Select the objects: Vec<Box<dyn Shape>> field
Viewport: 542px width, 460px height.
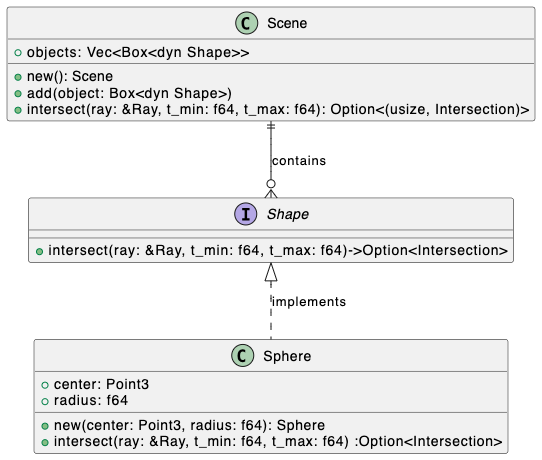138,53
